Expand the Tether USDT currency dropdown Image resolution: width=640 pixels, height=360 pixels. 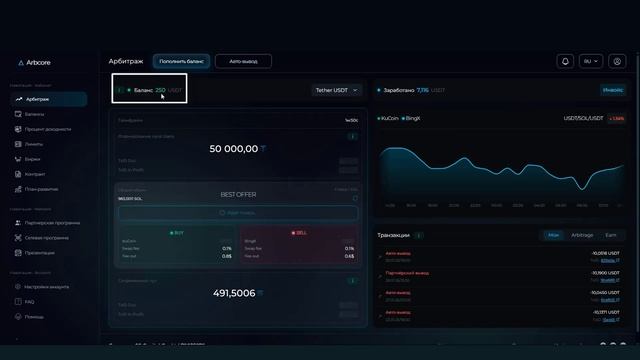337,90
